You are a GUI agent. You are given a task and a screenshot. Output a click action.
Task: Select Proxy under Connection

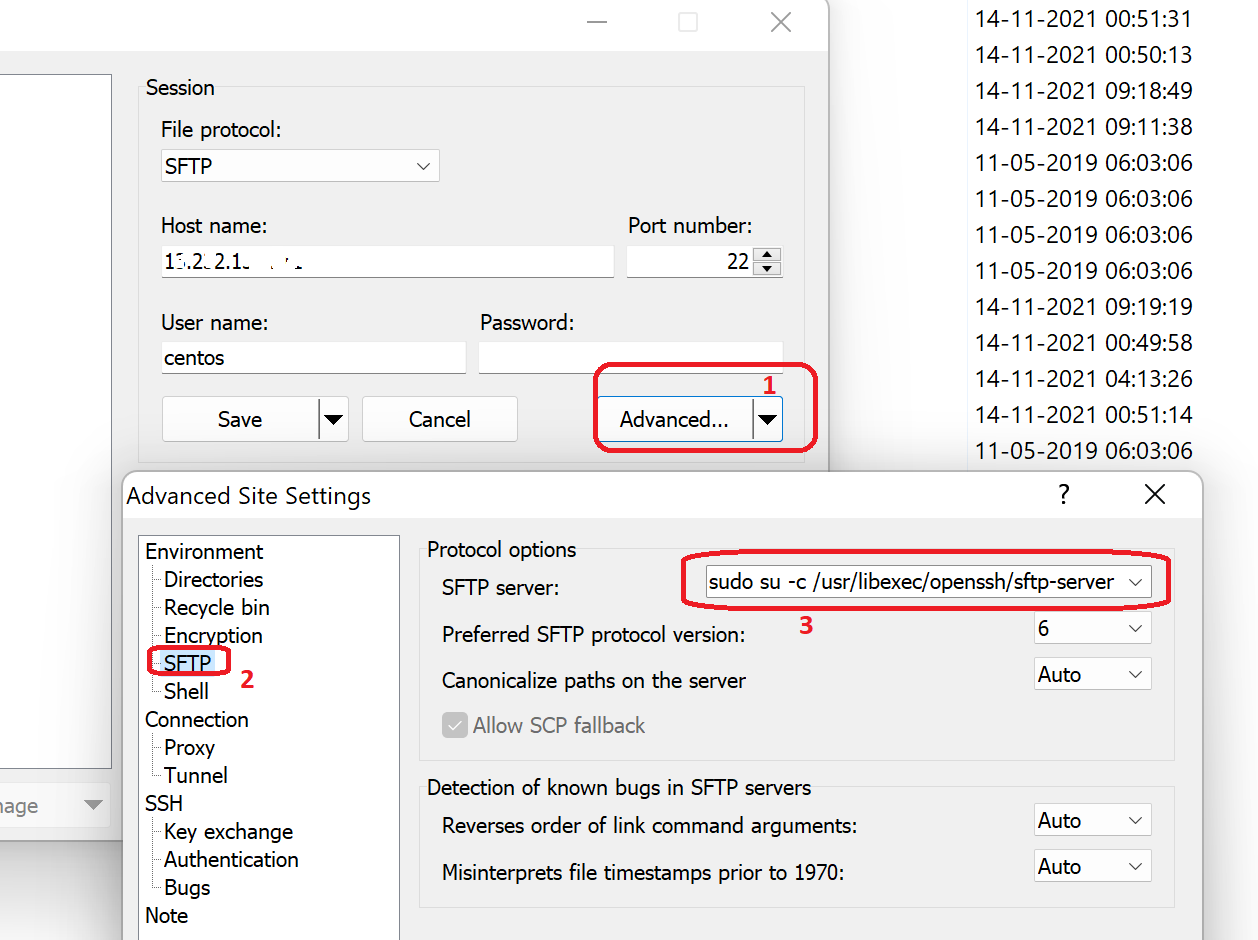189,747
